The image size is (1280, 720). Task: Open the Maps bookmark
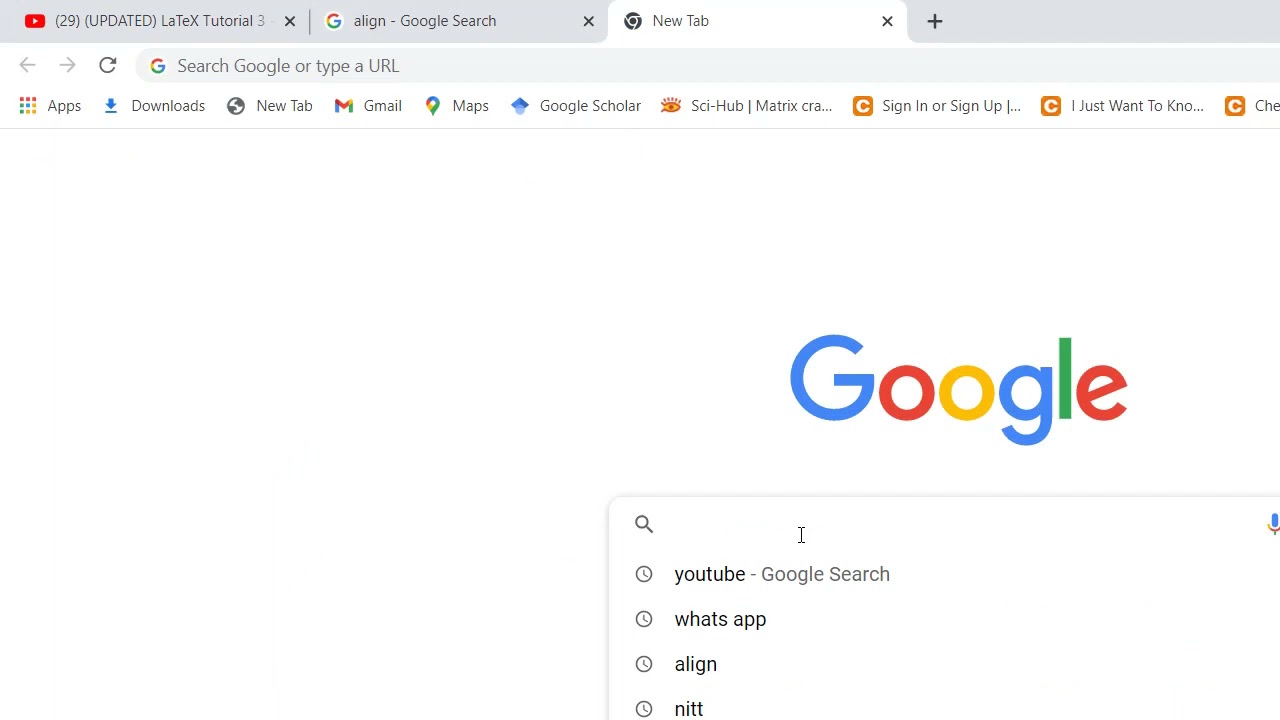[x=457, y=106]
